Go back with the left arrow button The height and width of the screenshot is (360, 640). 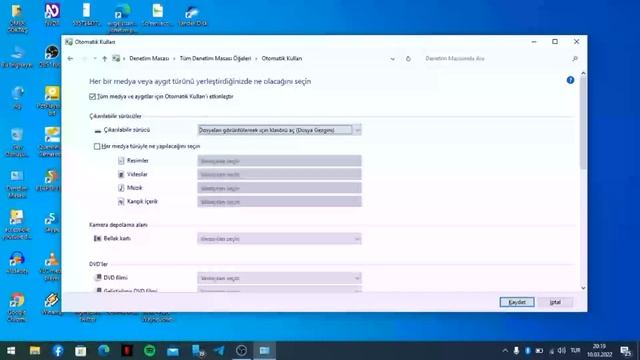[70, 59]
